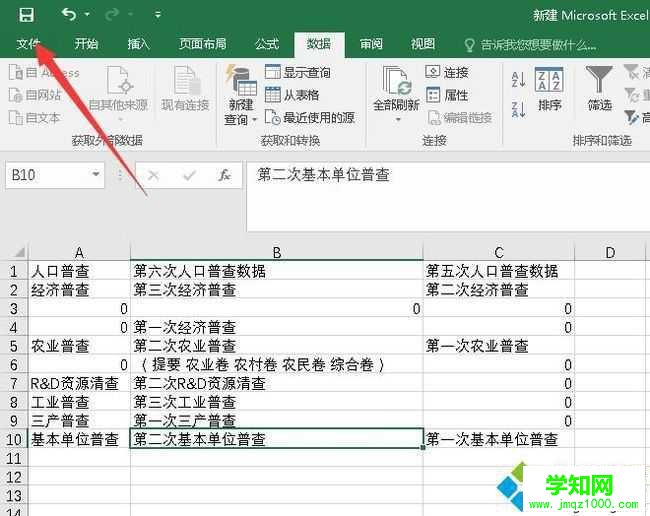Screen dimensions: 650x516
Task: Select column A header
Action: click(79, 252)
